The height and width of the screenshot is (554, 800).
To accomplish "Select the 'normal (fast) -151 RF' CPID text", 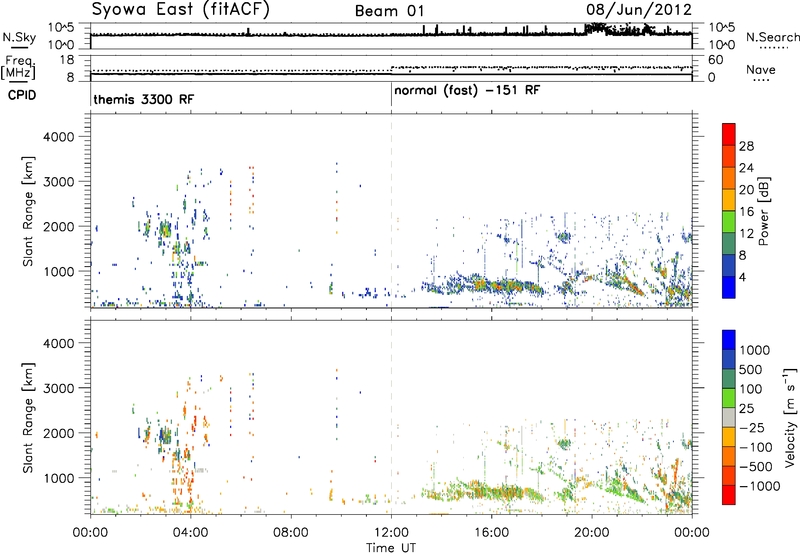I will point(467,91).
